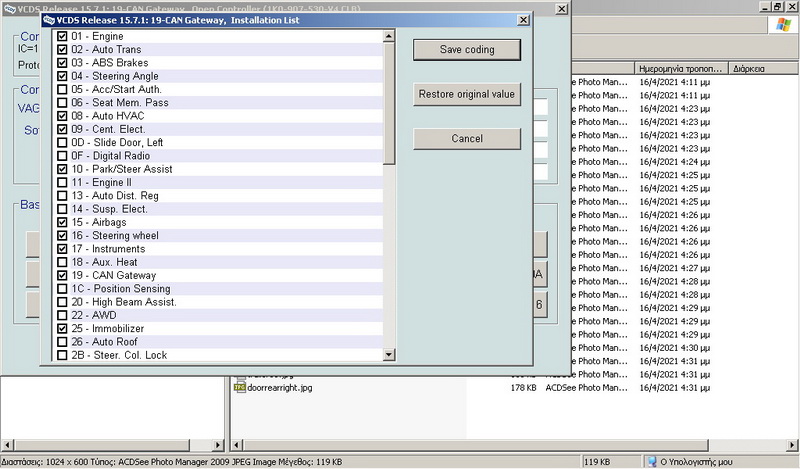This screenshot has width=800, height=469.
Task: Close the background file browser window
Action: [x=793, y=7]
